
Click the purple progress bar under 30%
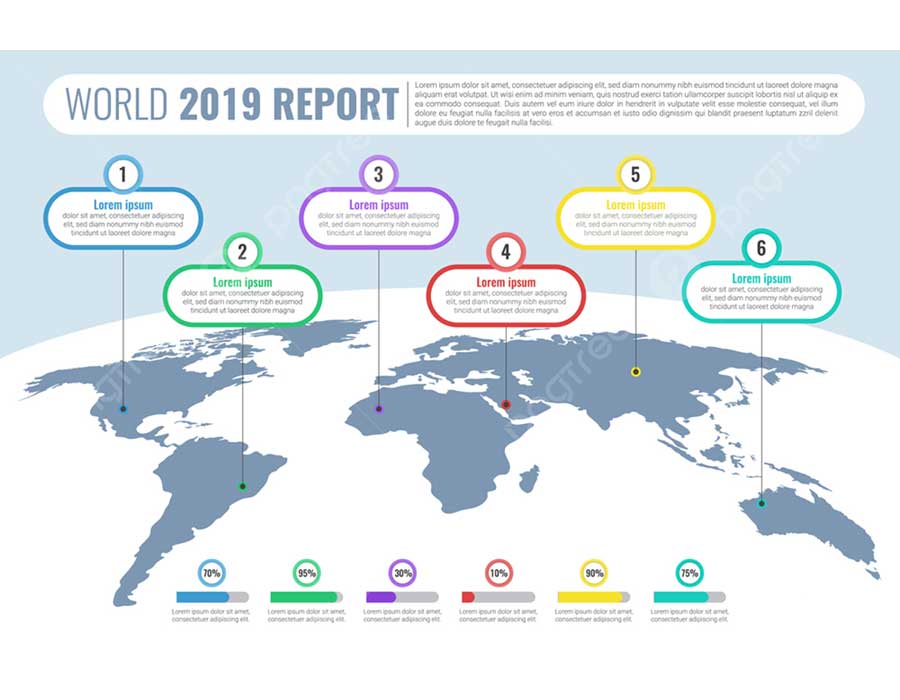[402, 597]
